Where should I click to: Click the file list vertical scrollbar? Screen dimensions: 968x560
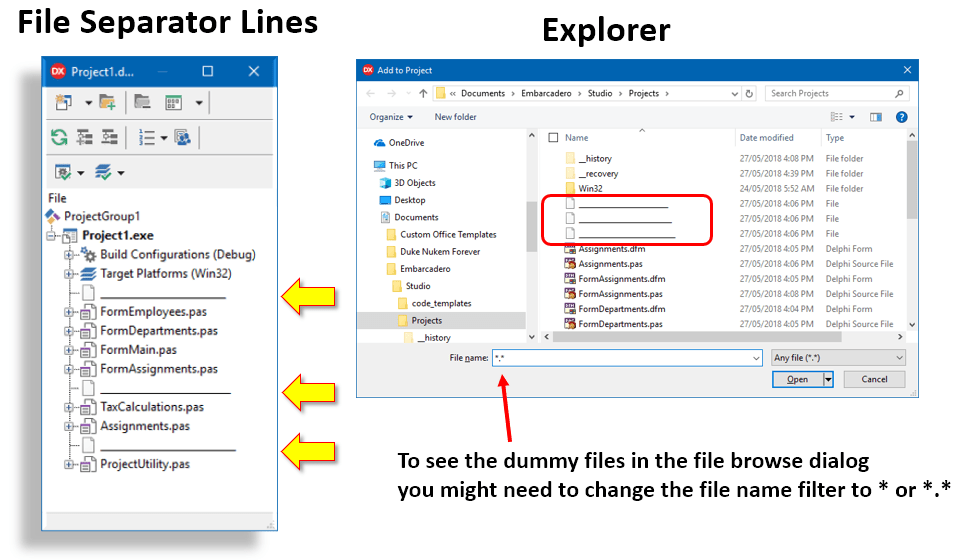point(912,180)
